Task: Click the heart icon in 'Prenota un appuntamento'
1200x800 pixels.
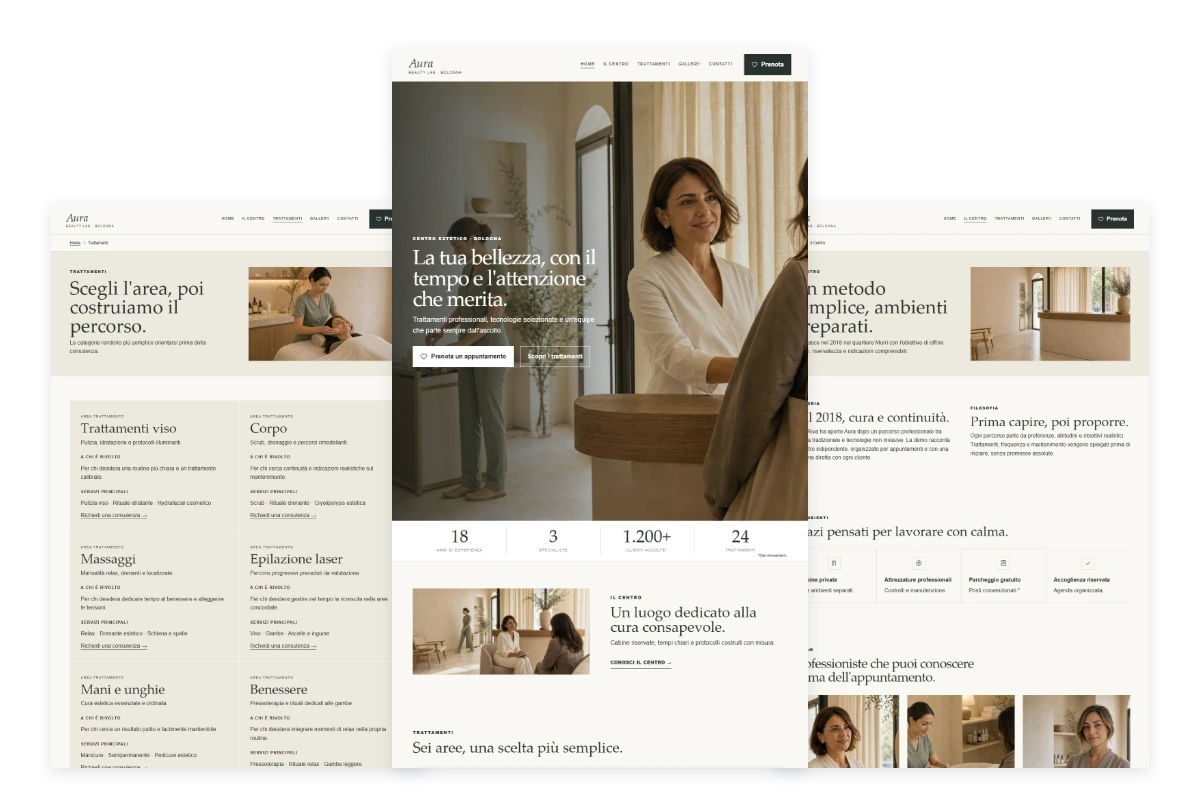Action: click(x=424, y=356)
